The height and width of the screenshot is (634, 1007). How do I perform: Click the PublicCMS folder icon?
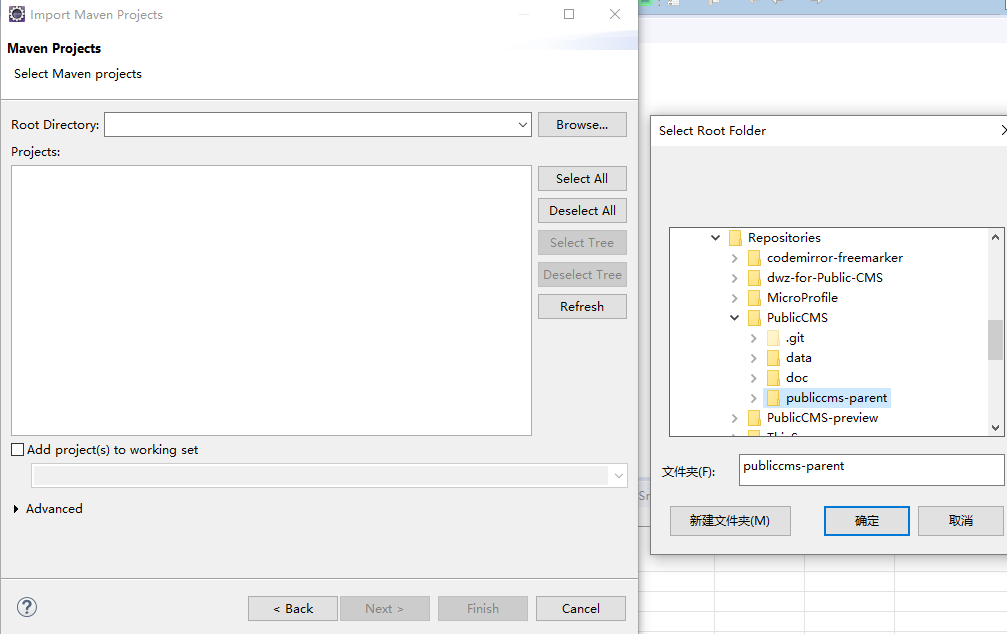(x=754, y=318)
